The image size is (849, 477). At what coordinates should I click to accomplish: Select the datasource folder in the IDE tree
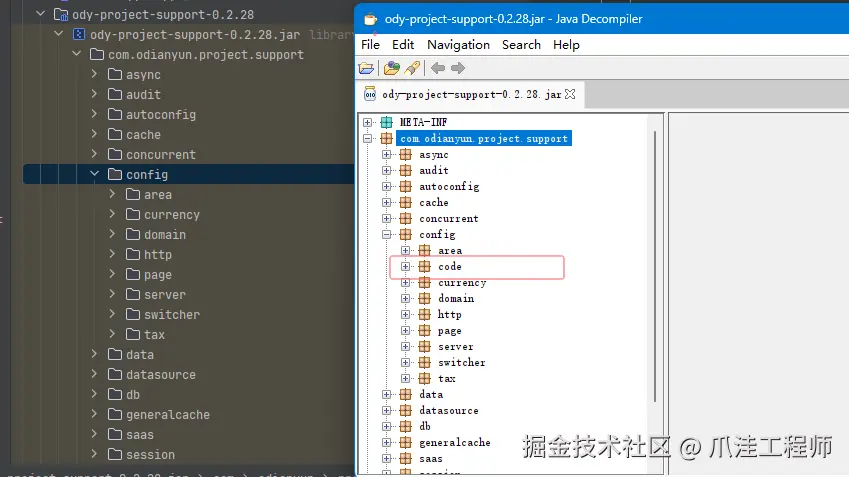click(160, 375)
